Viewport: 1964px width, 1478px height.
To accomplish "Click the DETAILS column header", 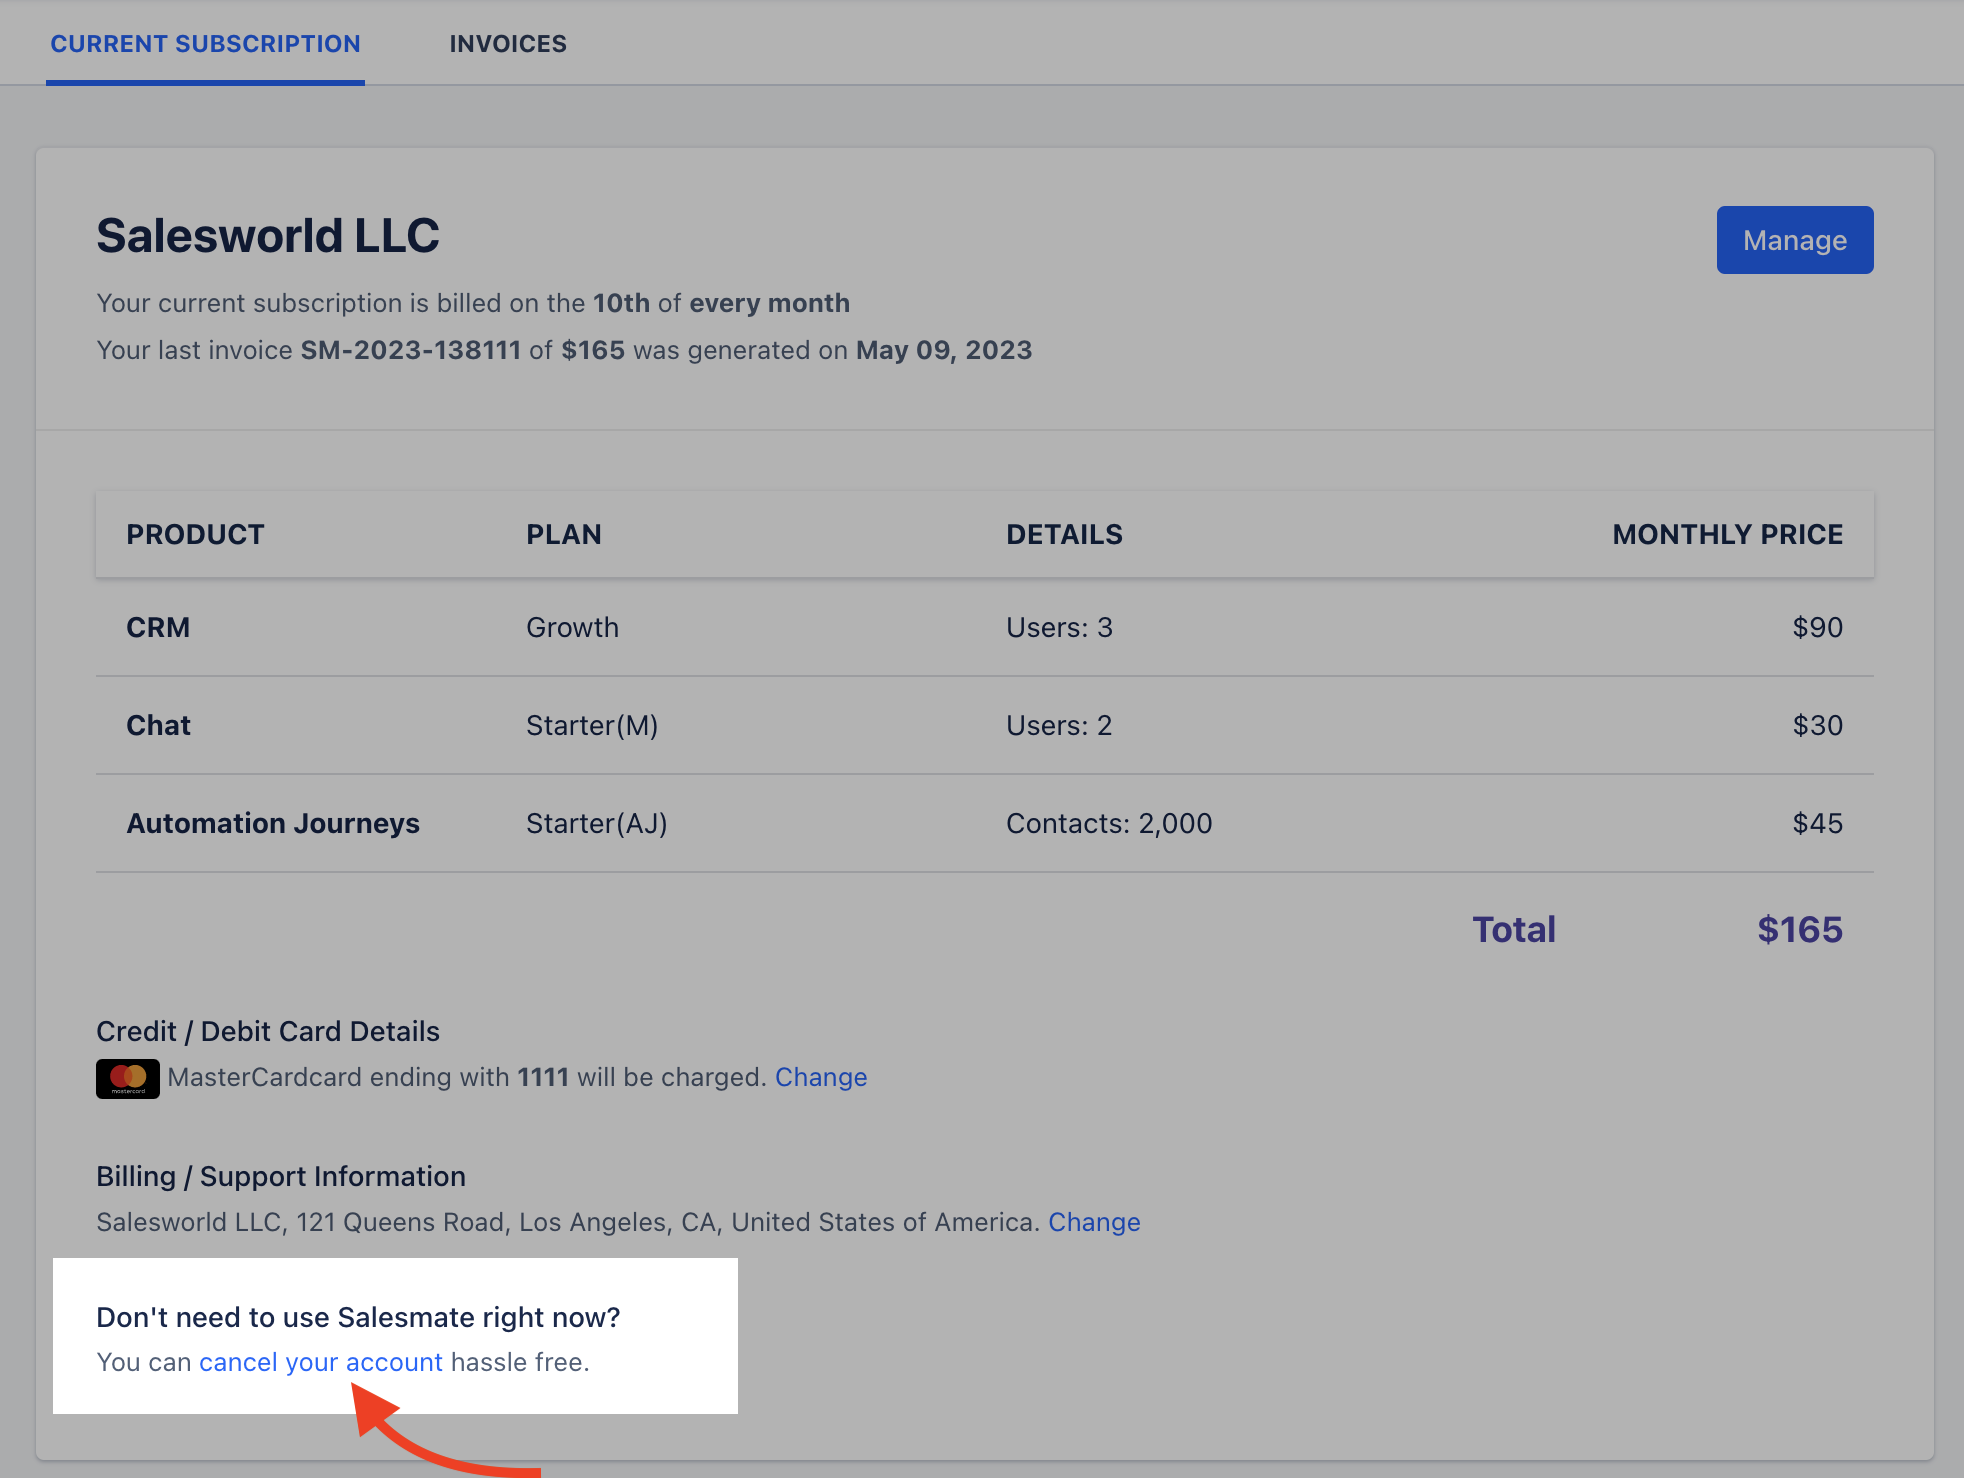I will click(x=1064, y=534).
